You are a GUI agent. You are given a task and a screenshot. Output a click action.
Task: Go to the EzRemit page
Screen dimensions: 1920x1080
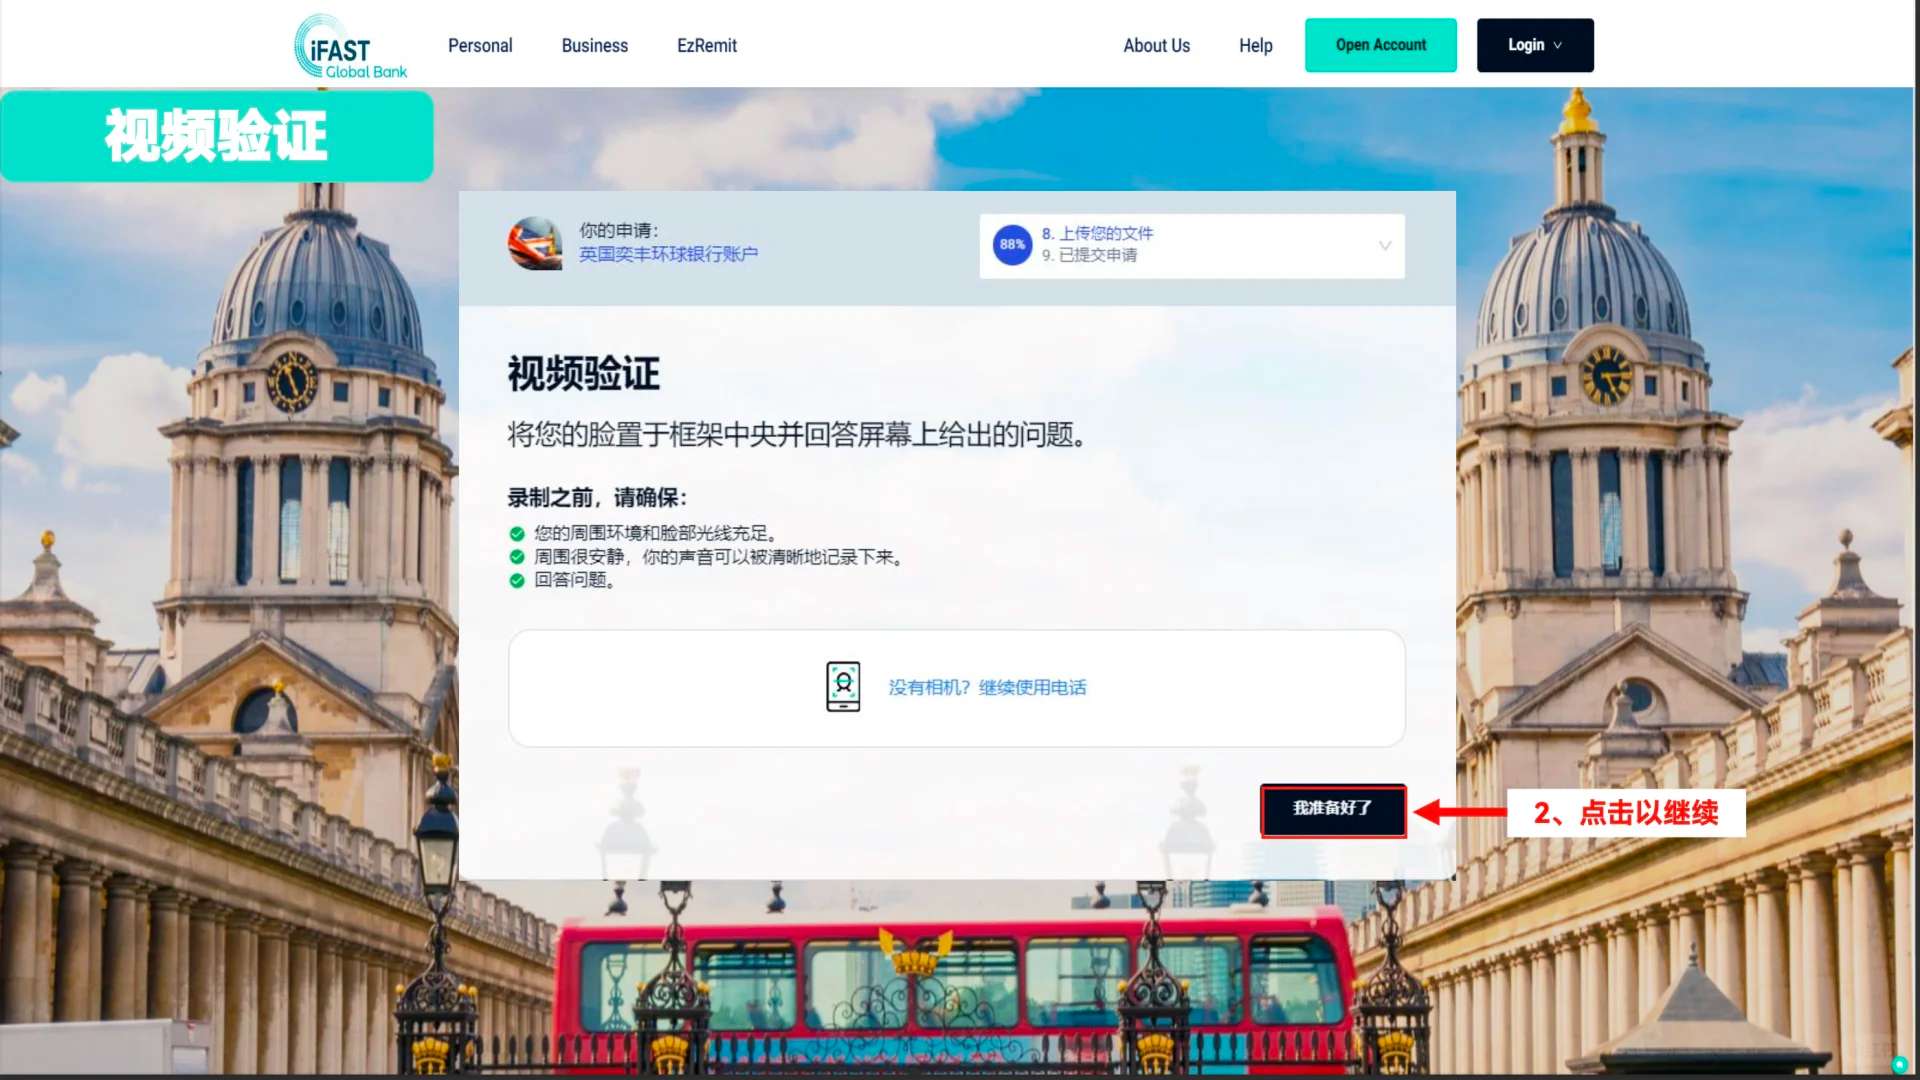point(706,45)
